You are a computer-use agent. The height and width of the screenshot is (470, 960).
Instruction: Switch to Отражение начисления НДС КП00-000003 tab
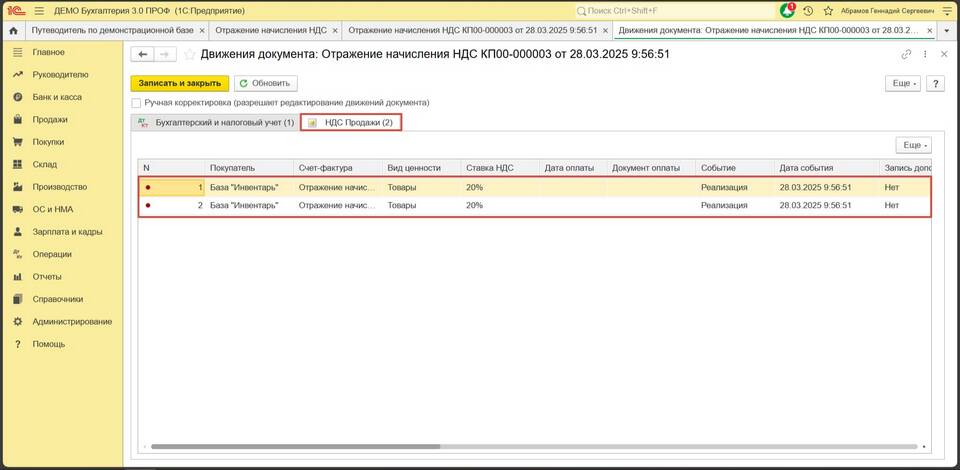pyautogui.click(x=473, y=30)
